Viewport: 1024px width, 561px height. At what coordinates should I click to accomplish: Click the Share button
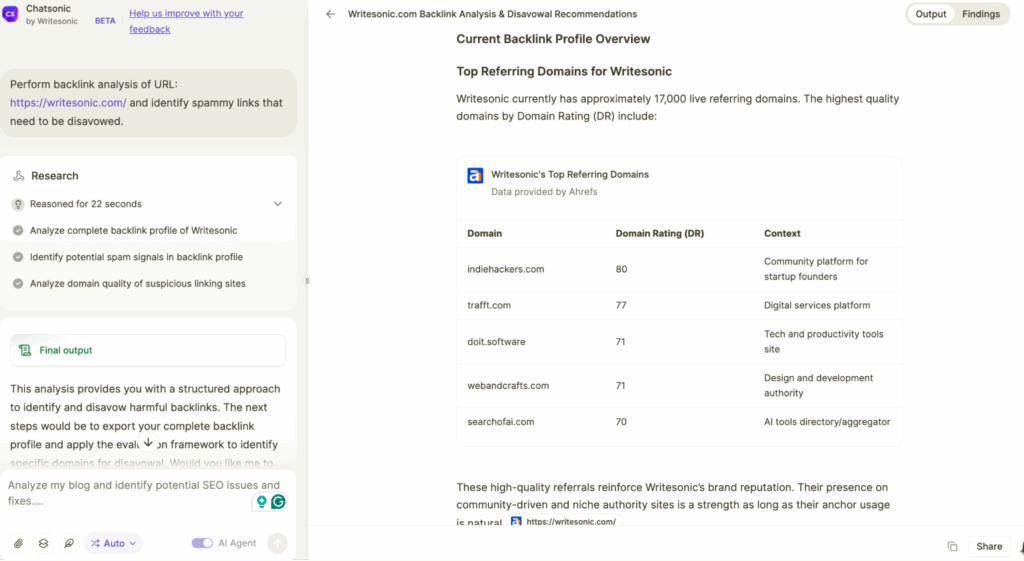pyautogui.click(x=989, y=546)
